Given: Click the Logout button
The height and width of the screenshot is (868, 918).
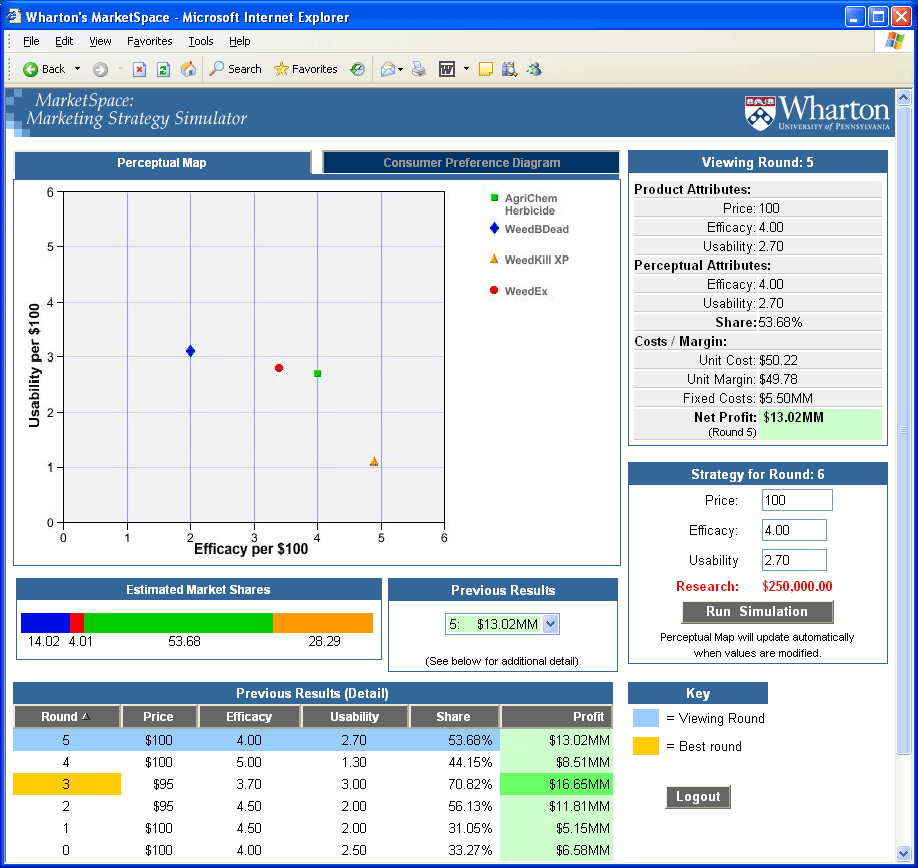Looking at the screenshot, I should click(698, 797).
